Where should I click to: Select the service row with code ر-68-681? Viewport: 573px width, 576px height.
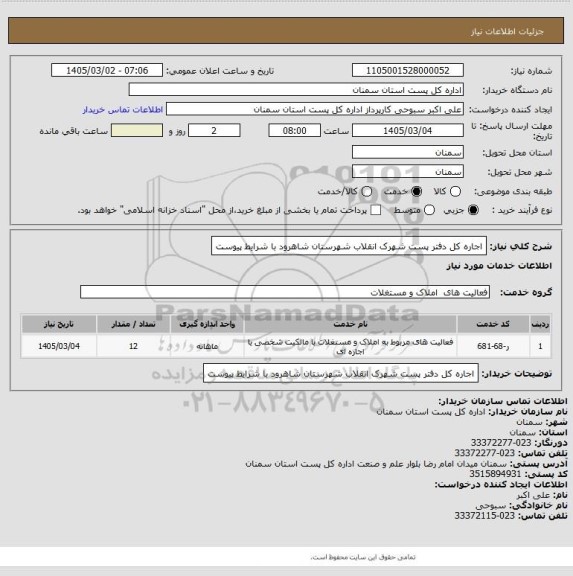tap(286, 346)
